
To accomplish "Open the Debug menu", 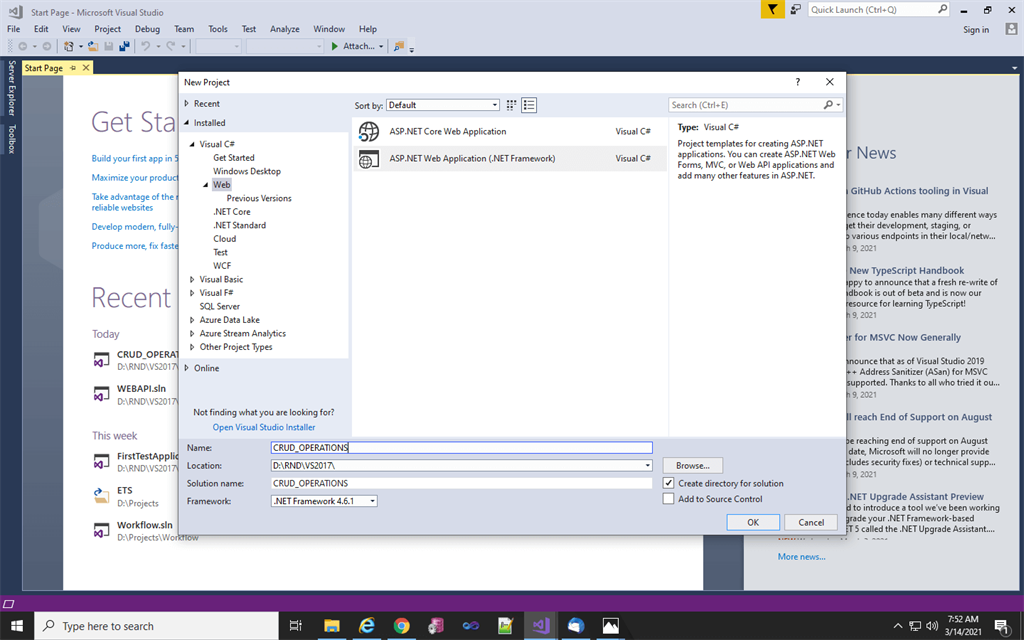I will click(x=147, y=28).
